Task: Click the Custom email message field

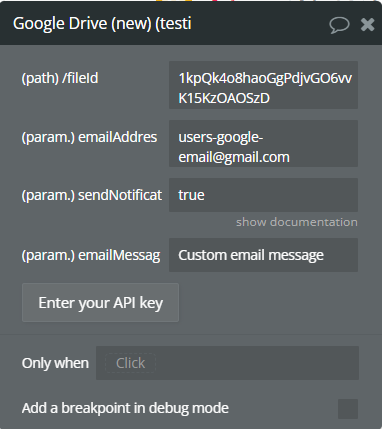Action: pyautogui.click(x=263, y=255)
